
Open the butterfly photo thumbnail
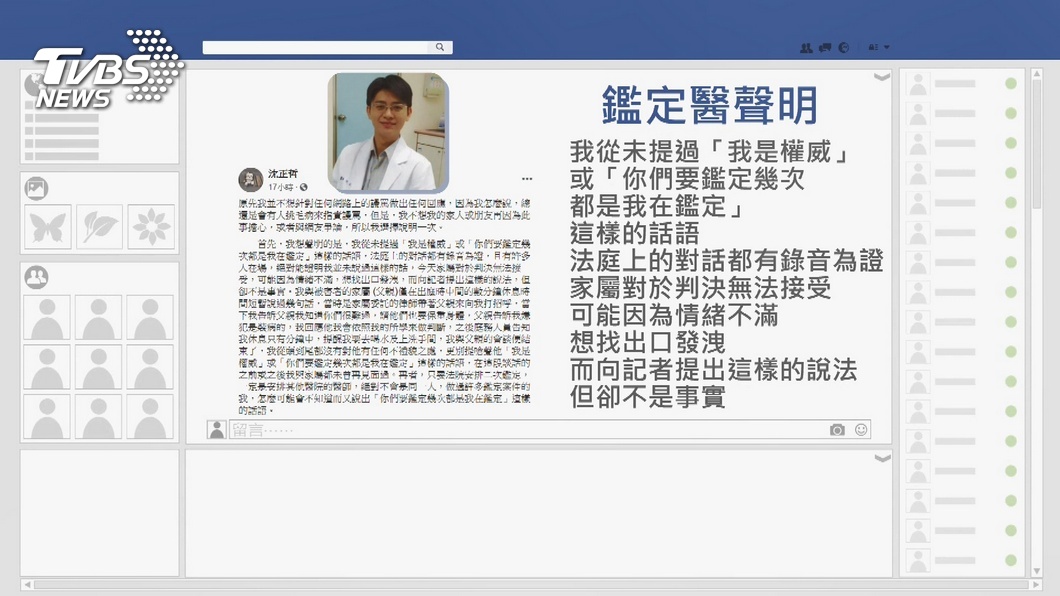(47, 226)
